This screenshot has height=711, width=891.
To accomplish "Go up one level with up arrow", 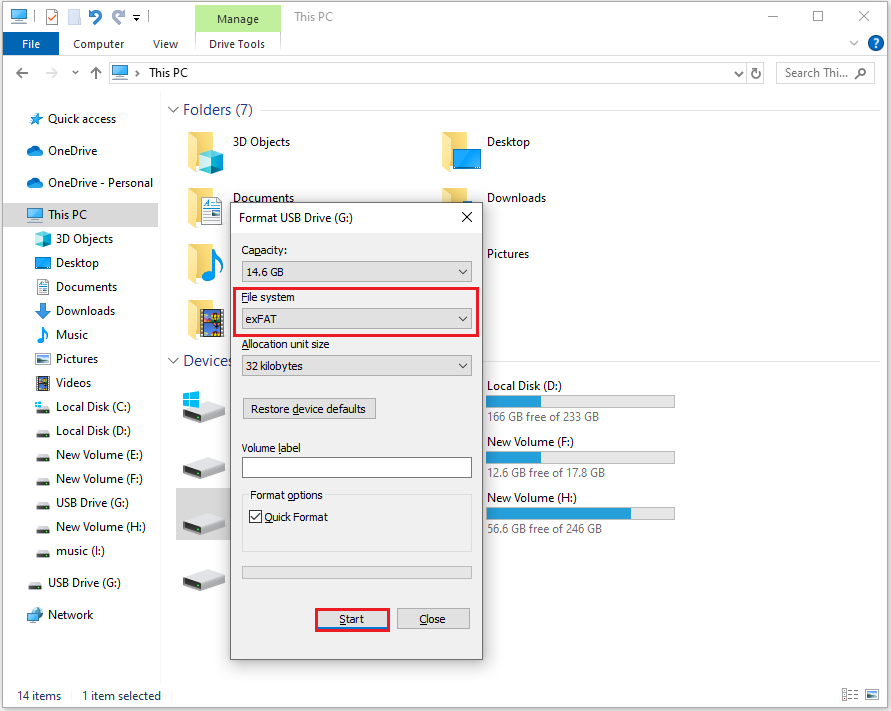I will [95, 73].
